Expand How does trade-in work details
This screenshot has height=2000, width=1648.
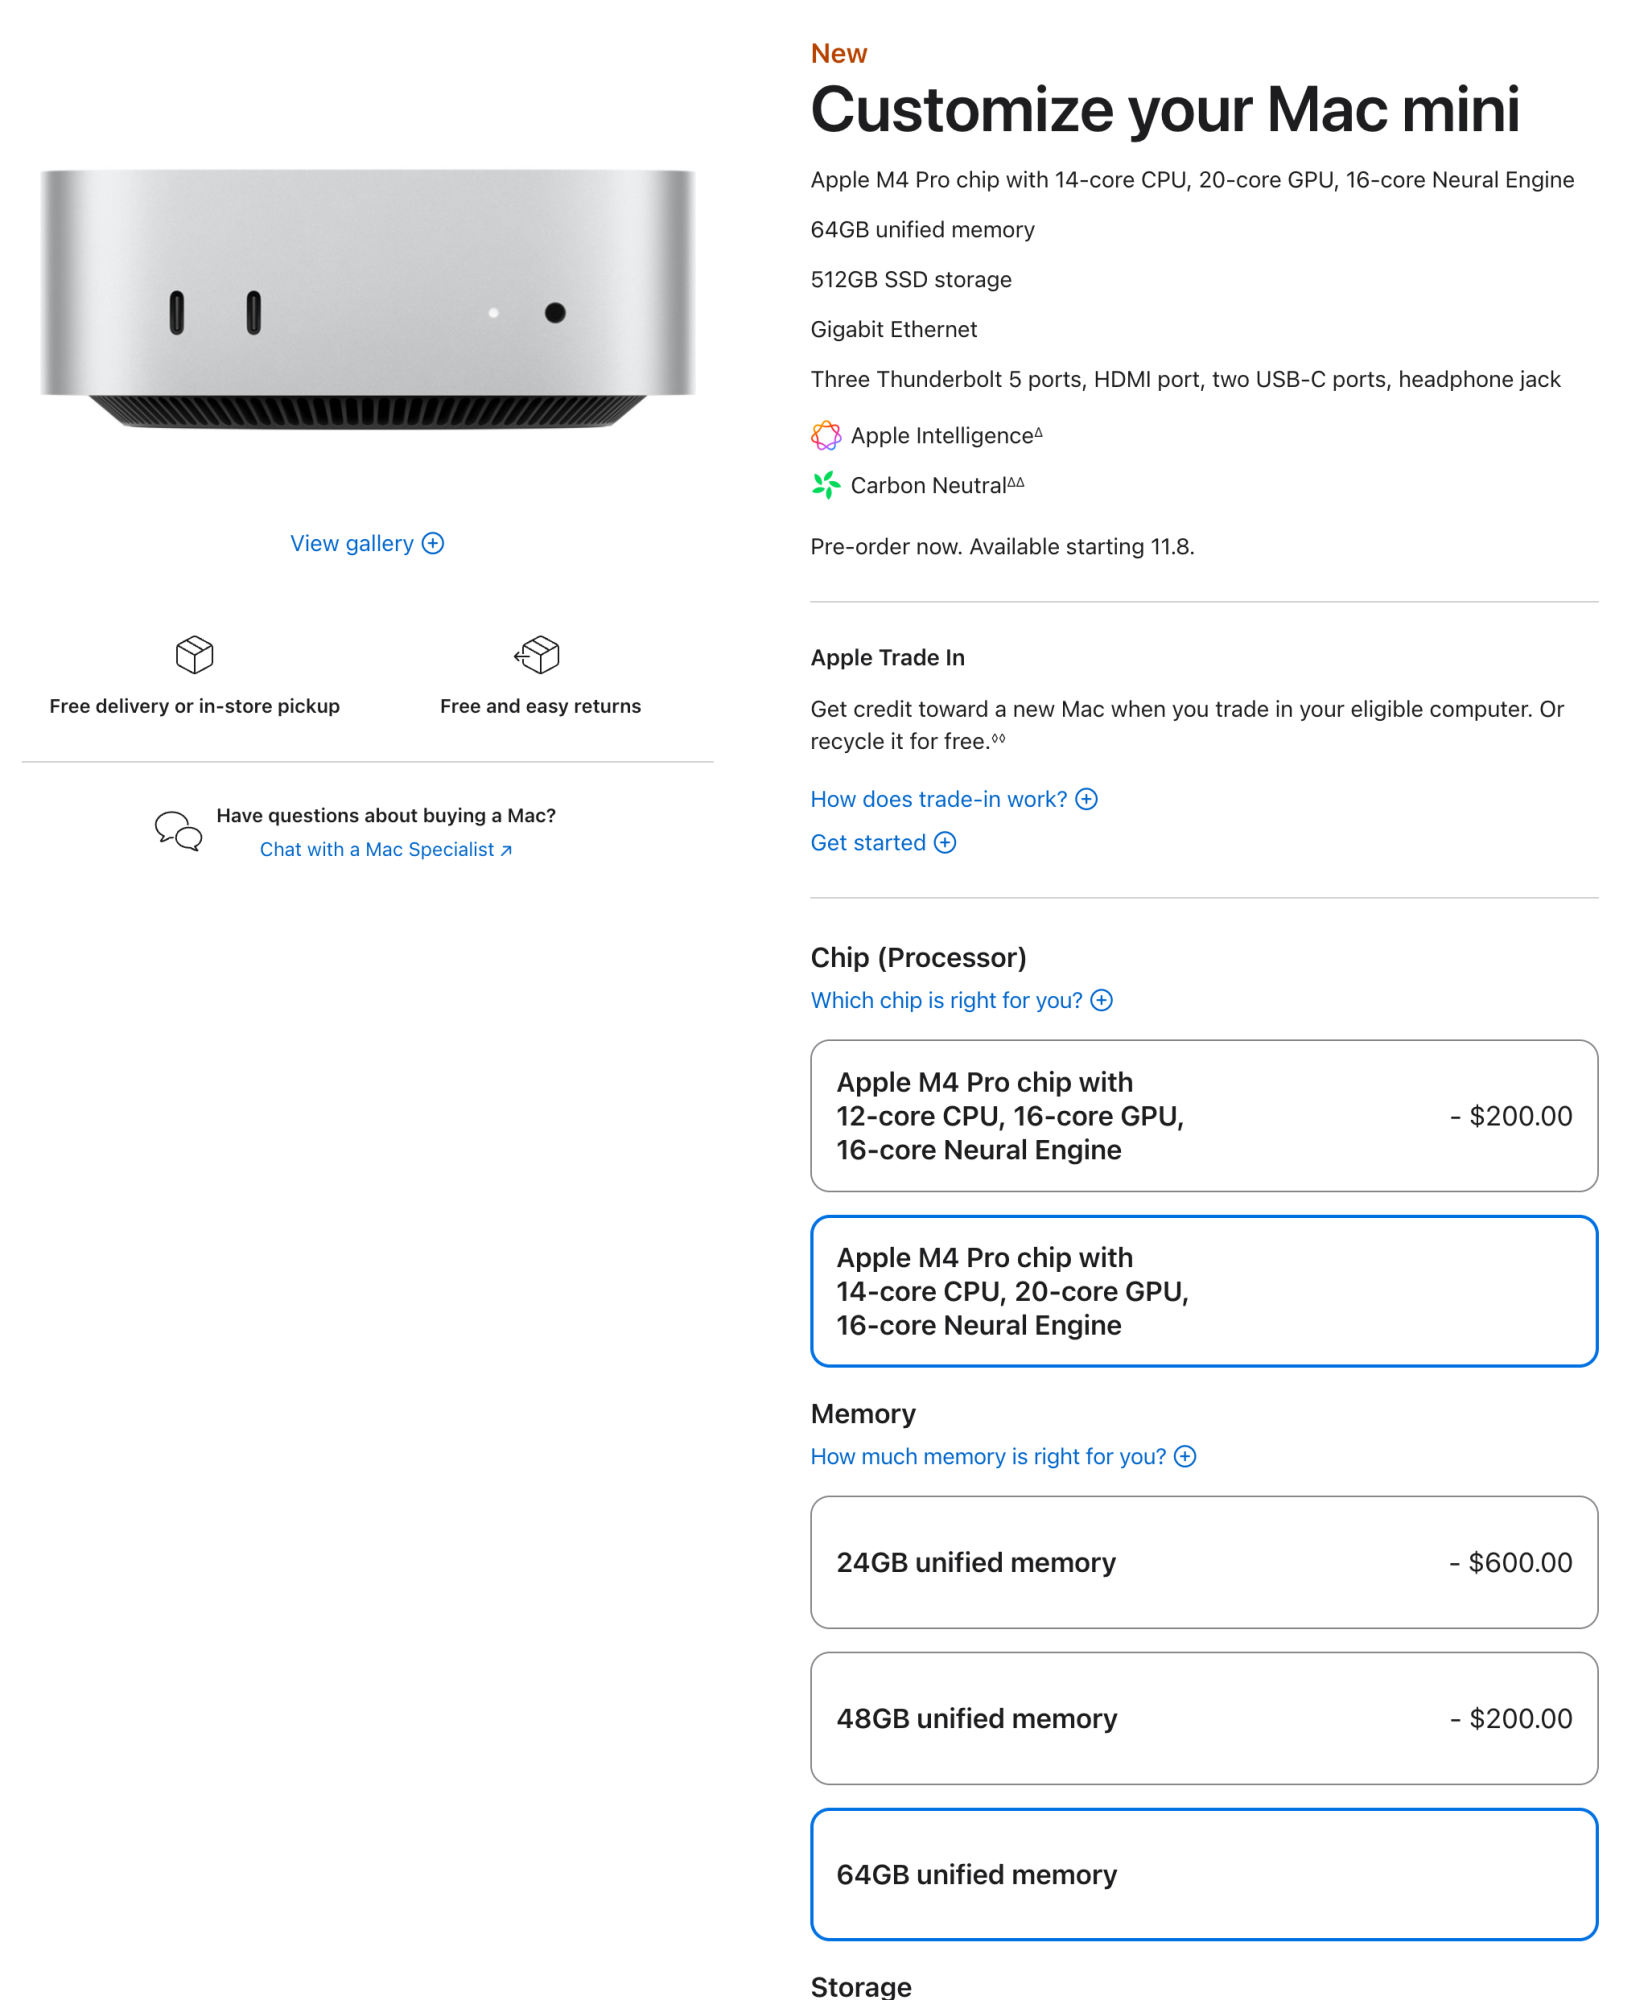click(940, 799)
